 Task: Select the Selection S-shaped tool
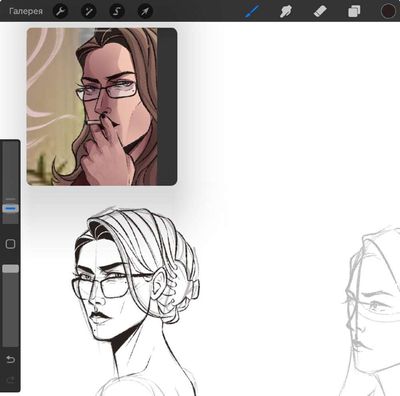click(x=117, y=12)
